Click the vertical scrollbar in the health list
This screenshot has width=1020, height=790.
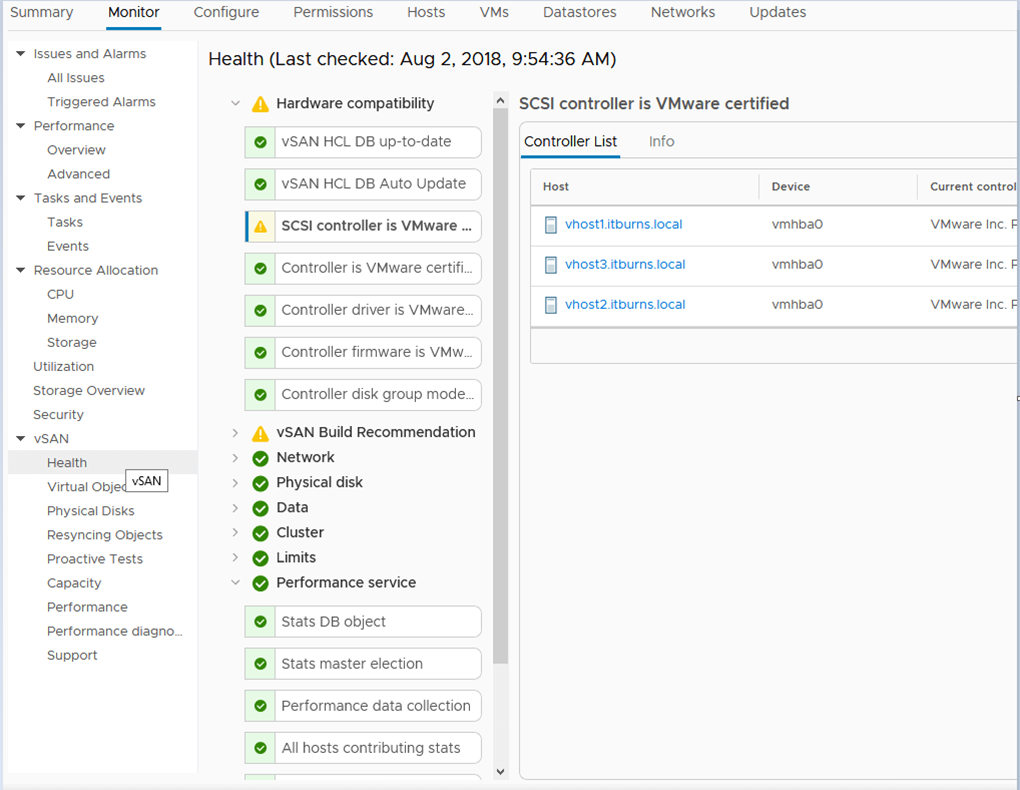click(x=500, y=400)
